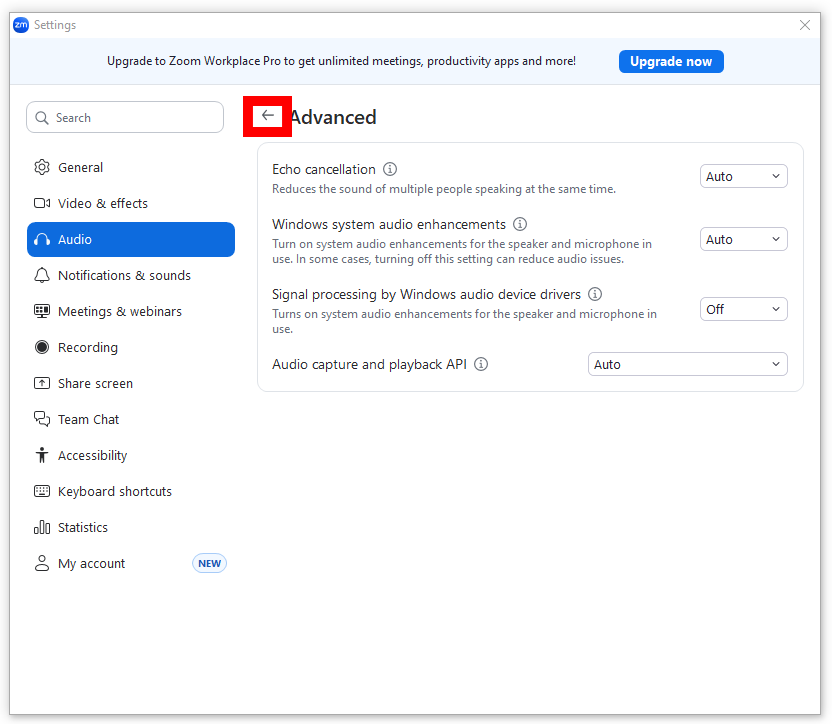The image size is (832, 724).
Task: Select the Keyboard shortcuts keyboard icon
Action: (x=41, y=491)
